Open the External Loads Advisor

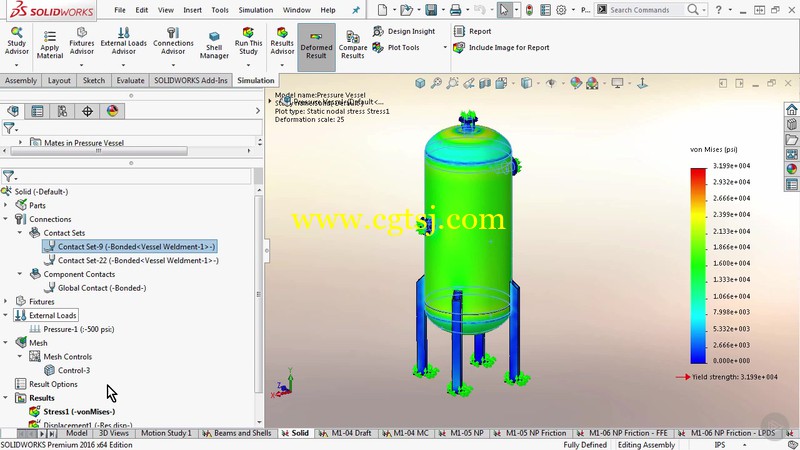[x=123, y=41]
